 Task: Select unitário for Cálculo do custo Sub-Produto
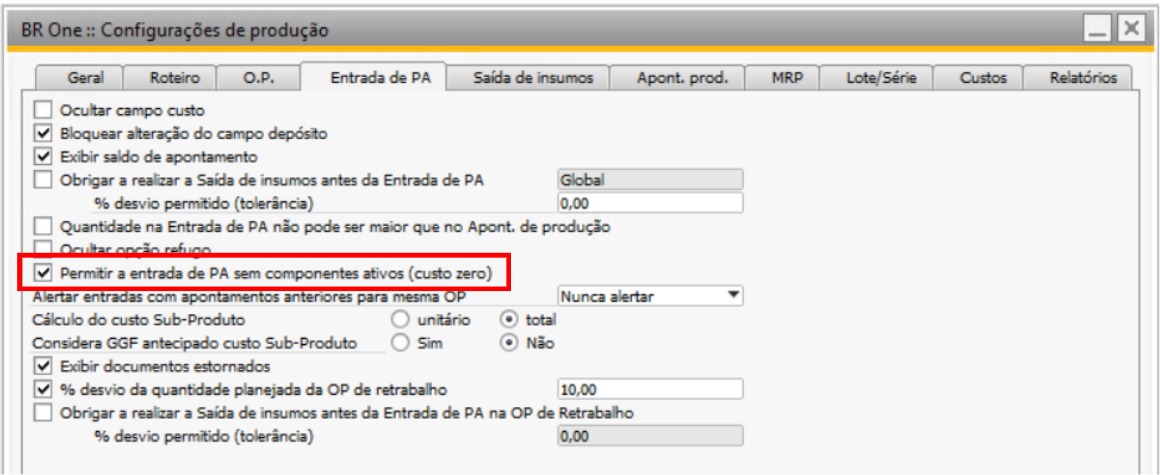400,320
